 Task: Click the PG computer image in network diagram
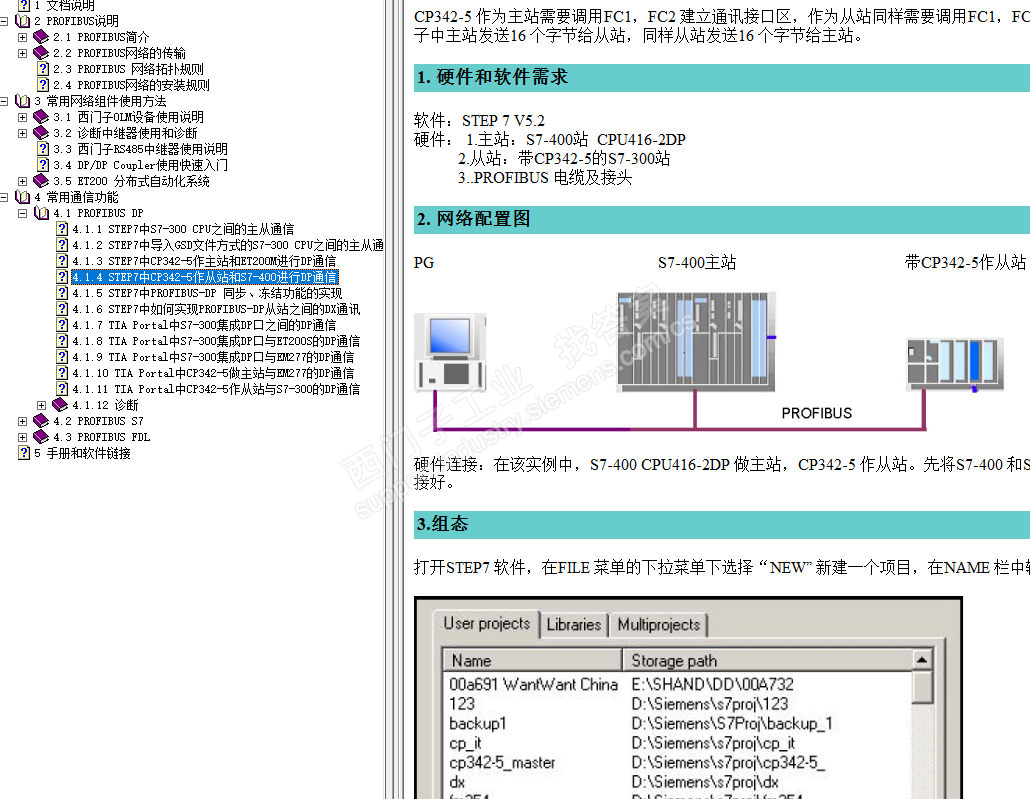click(x=450, y=352)
